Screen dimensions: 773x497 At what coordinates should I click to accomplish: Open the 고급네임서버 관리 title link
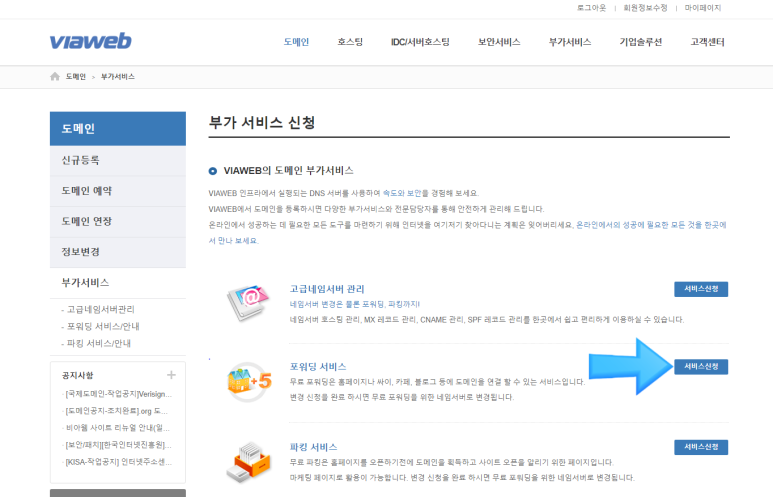tap(327, 289)
